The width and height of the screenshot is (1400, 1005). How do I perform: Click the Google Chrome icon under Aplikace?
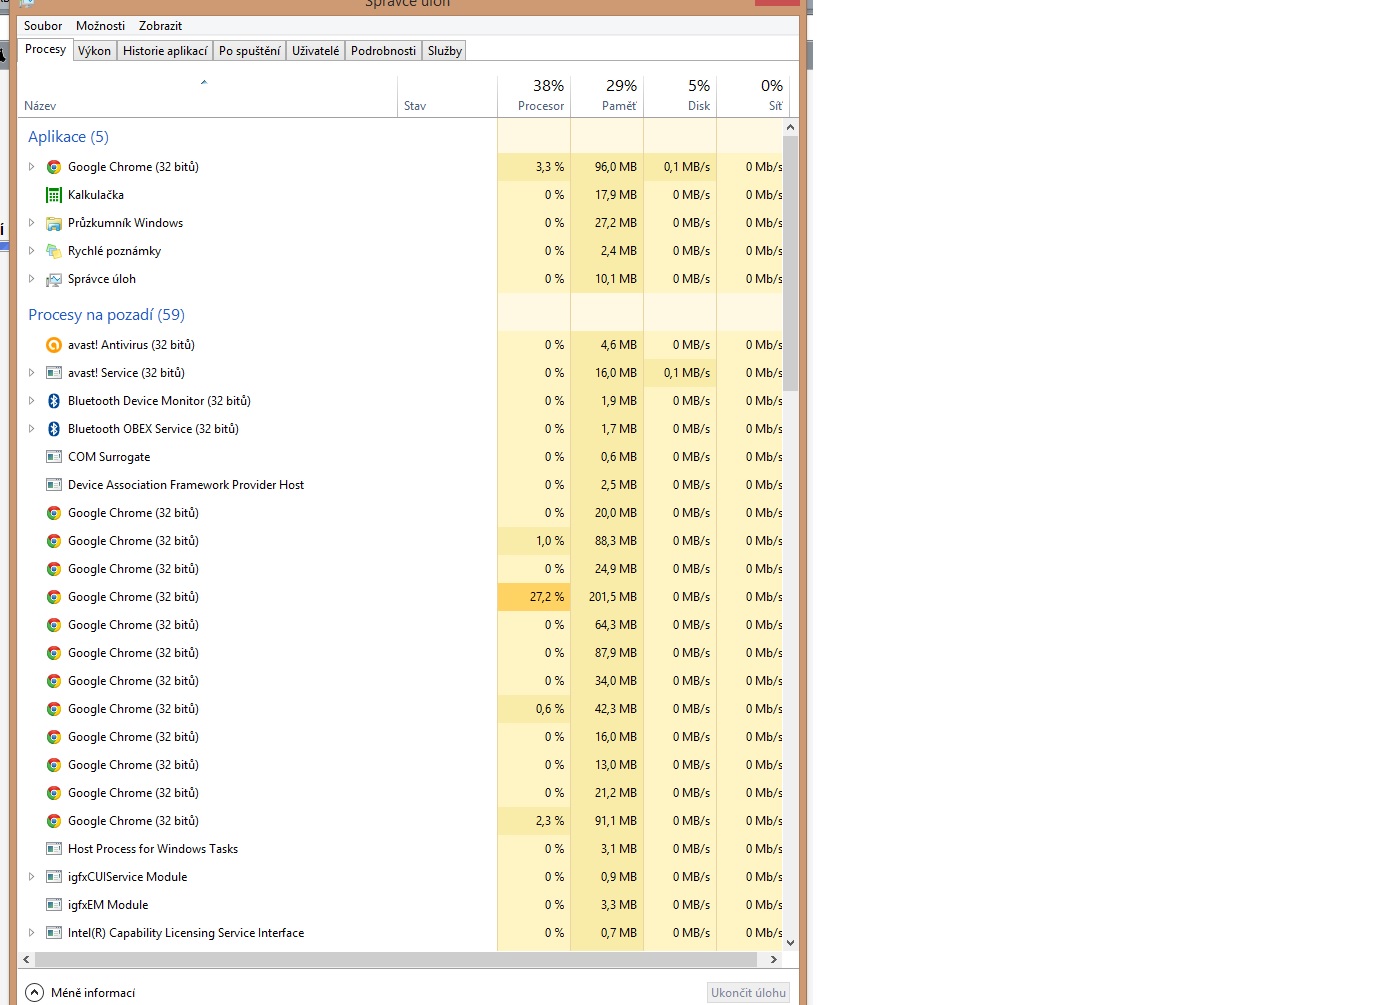(54, 167)
